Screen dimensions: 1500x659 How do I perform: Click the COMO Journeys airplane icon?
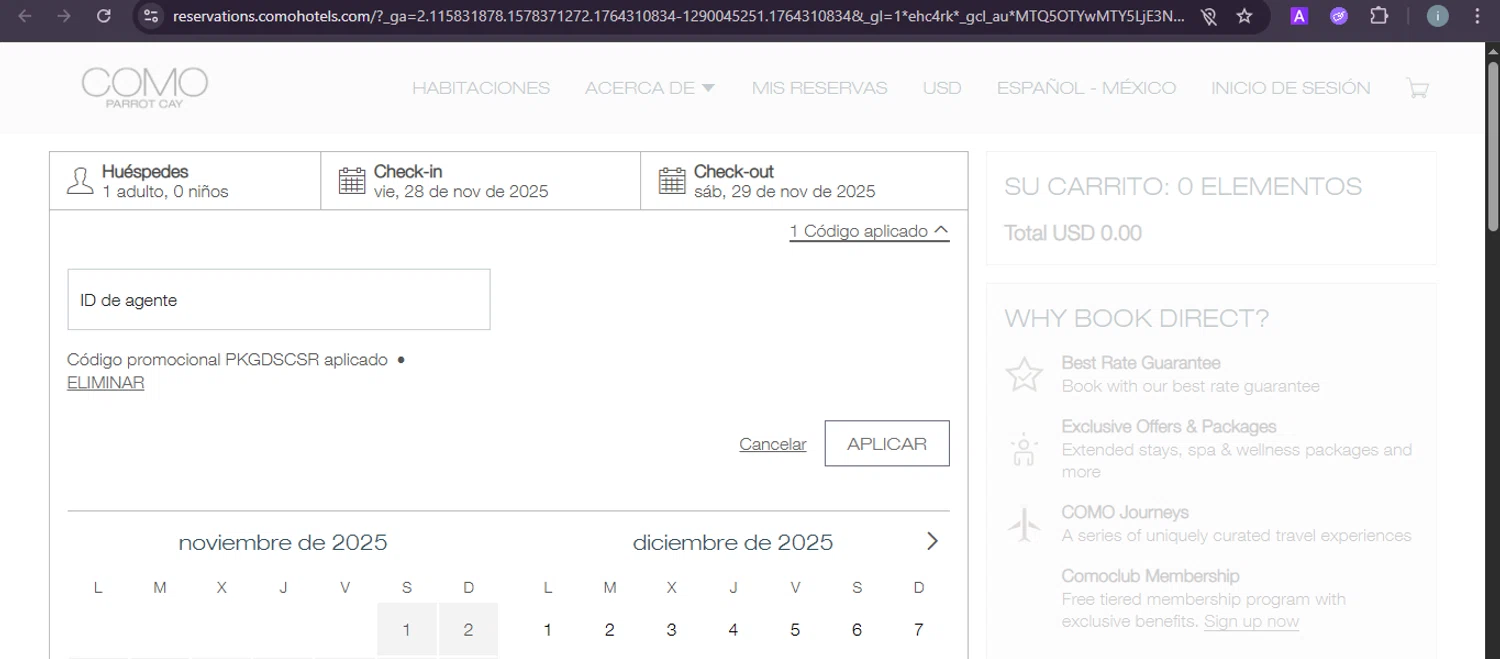pos(1024,524)
